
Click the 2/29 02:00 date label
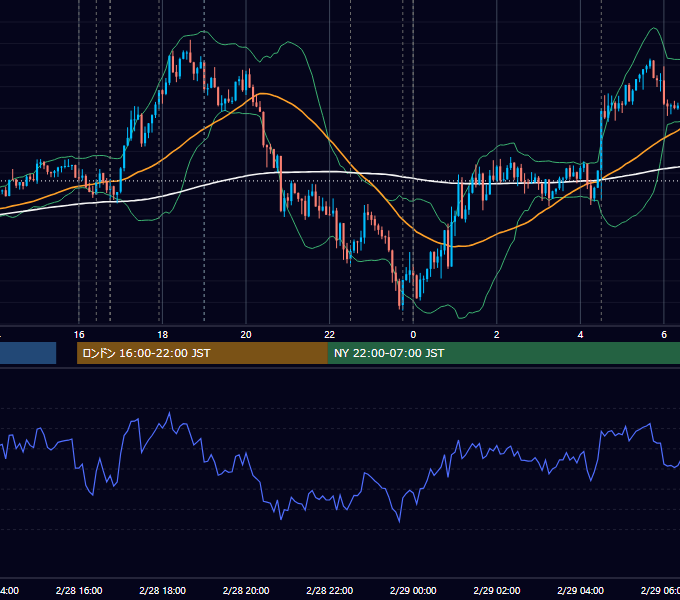pyautogui.click(x=497, y=590)
